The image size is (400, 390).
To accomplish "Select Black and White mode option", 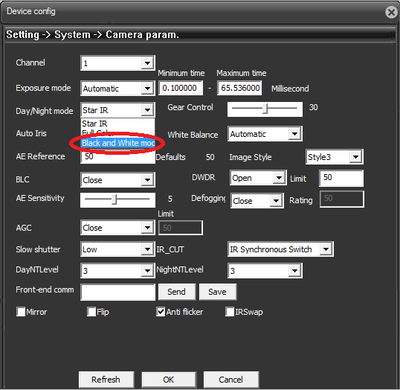I will (118, 143).
